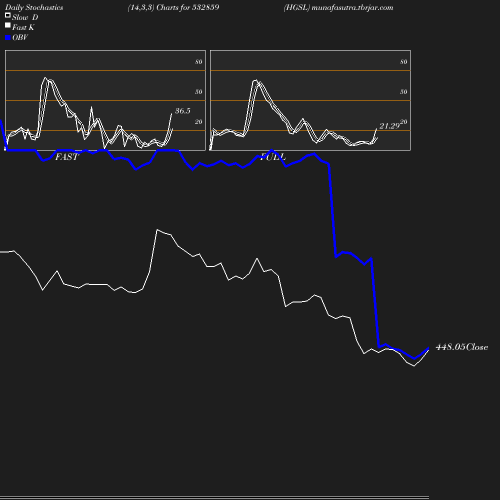Click the 80 axis label in FULL chart
Image resolution: width=500 pixels, height=500 pixels.
(404, 62)
